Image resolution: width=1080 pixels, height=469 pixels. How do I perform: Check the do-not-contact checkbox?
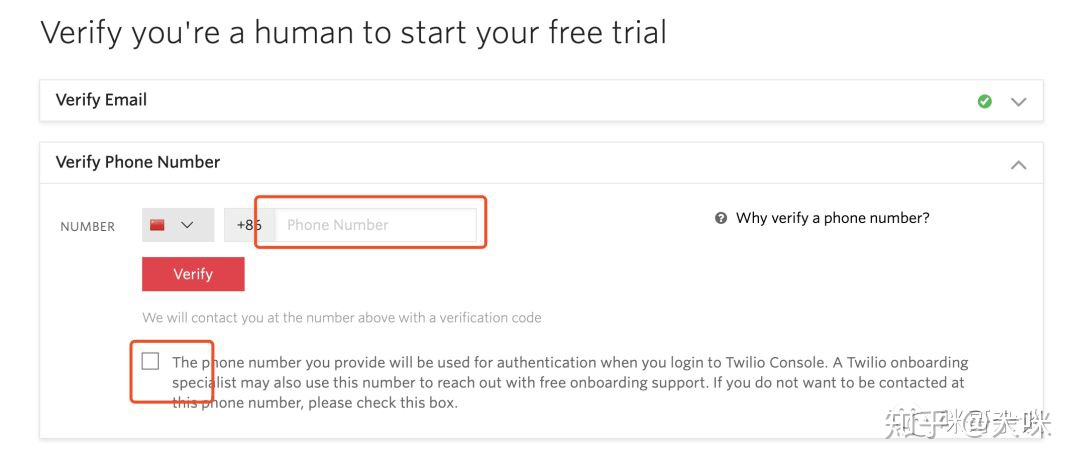pos(150,361)
